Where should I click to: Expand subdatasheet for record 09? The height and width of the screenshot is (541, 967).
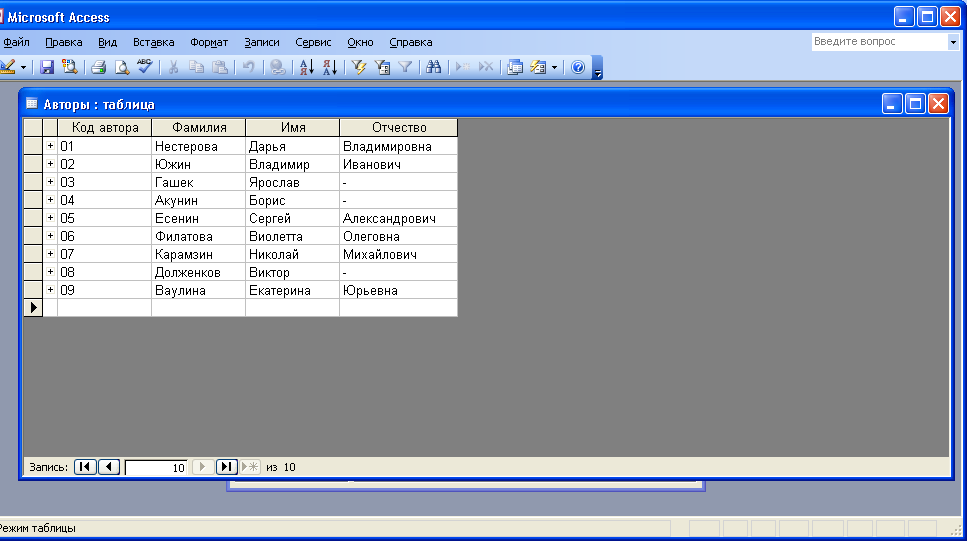tap(50, 289)
